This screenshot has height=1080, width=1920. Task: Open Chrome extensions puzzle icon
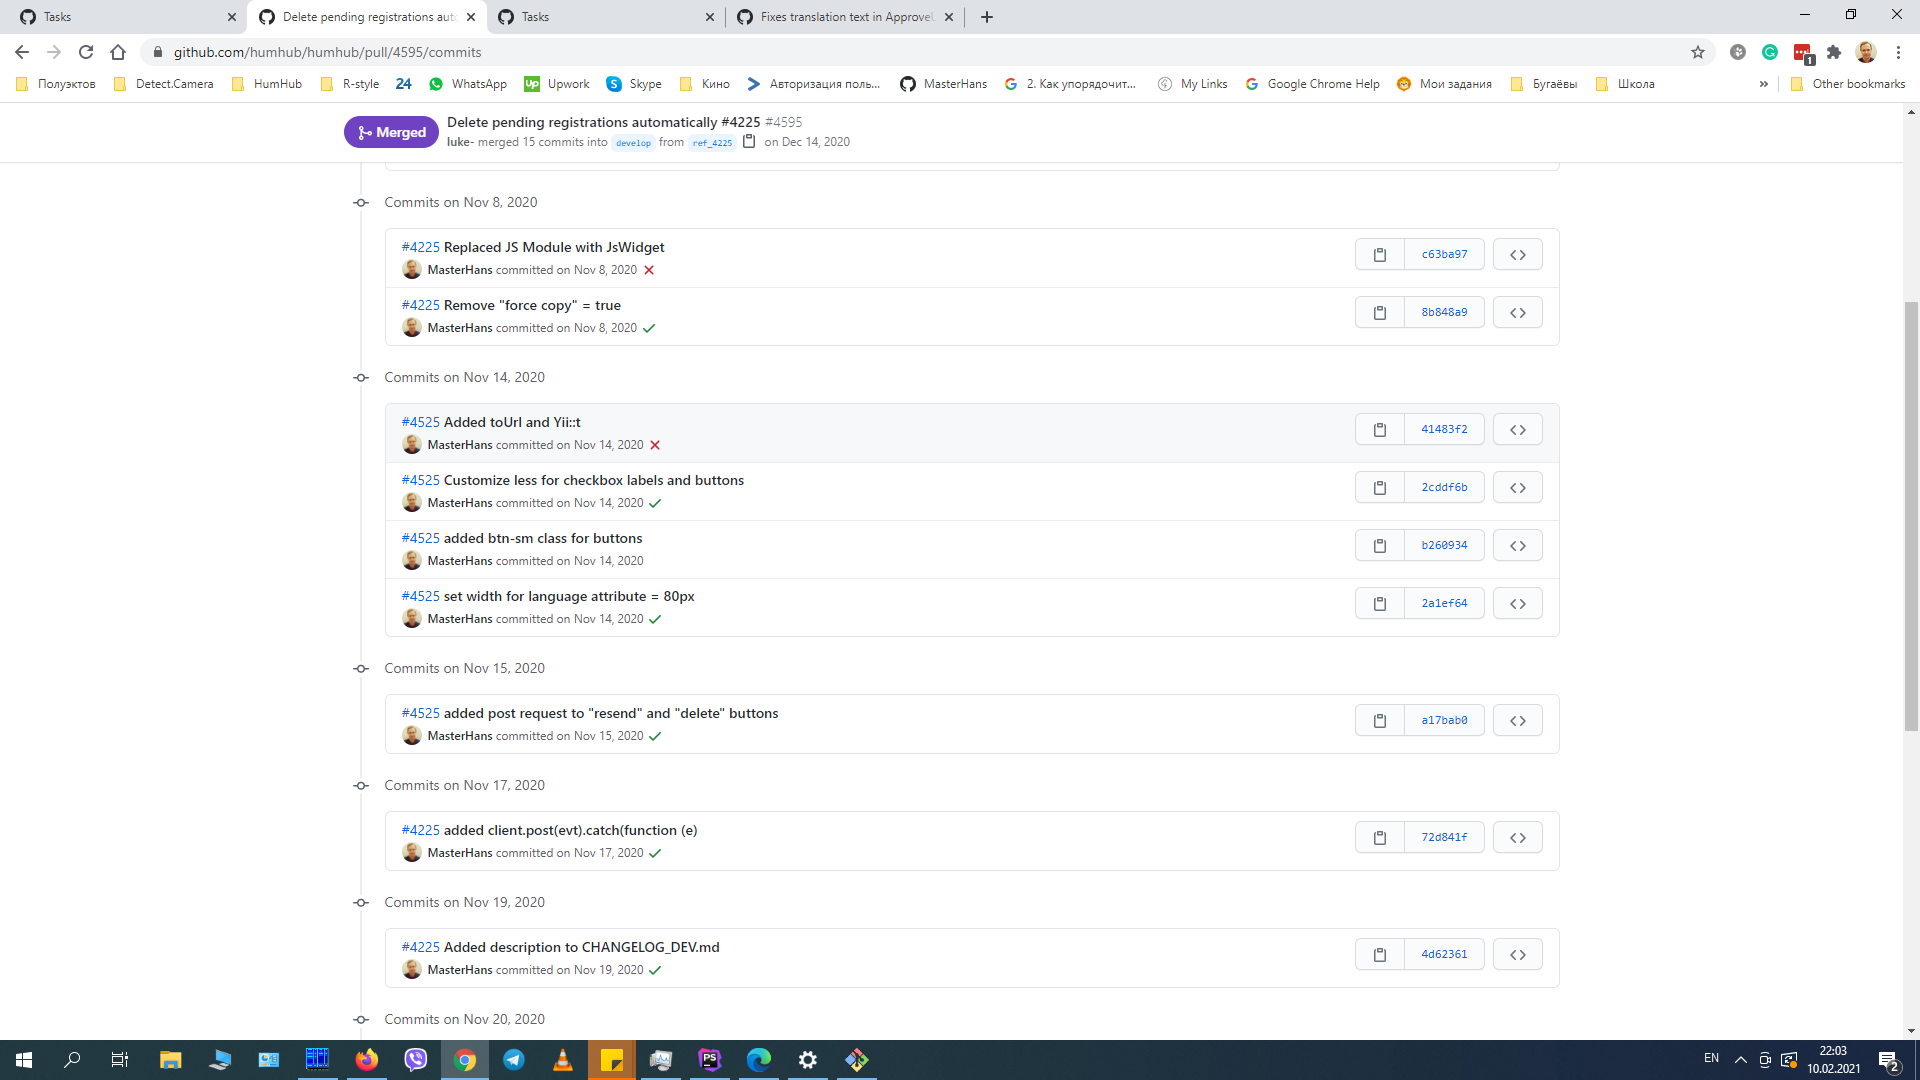point(1834,52)
